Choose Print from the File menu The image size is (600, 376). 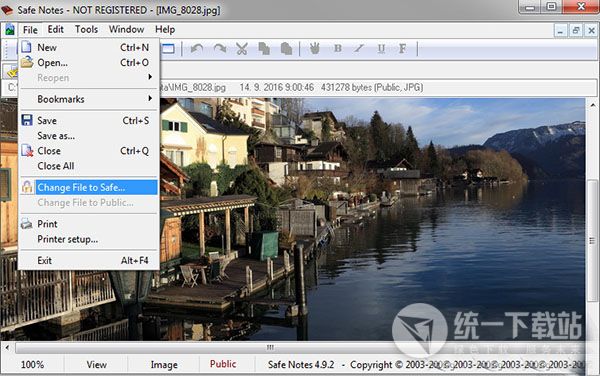coord(89,224)
